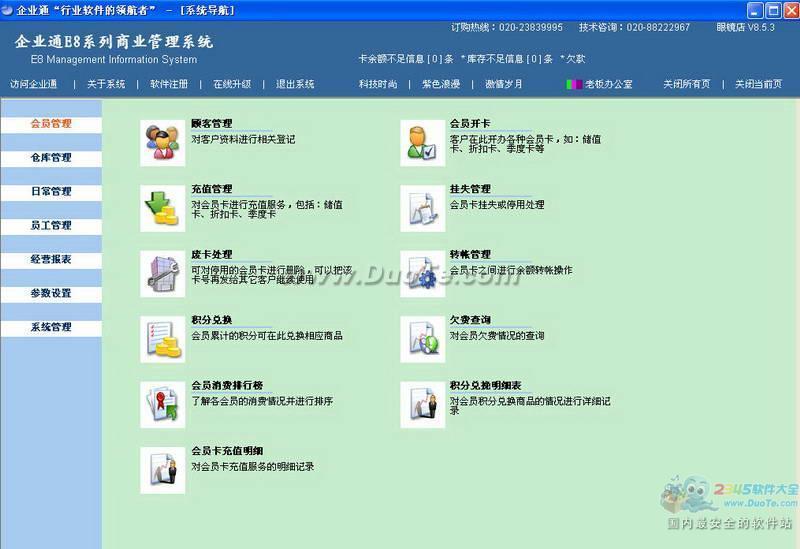Open the 充值管理 coins icon

163,208
